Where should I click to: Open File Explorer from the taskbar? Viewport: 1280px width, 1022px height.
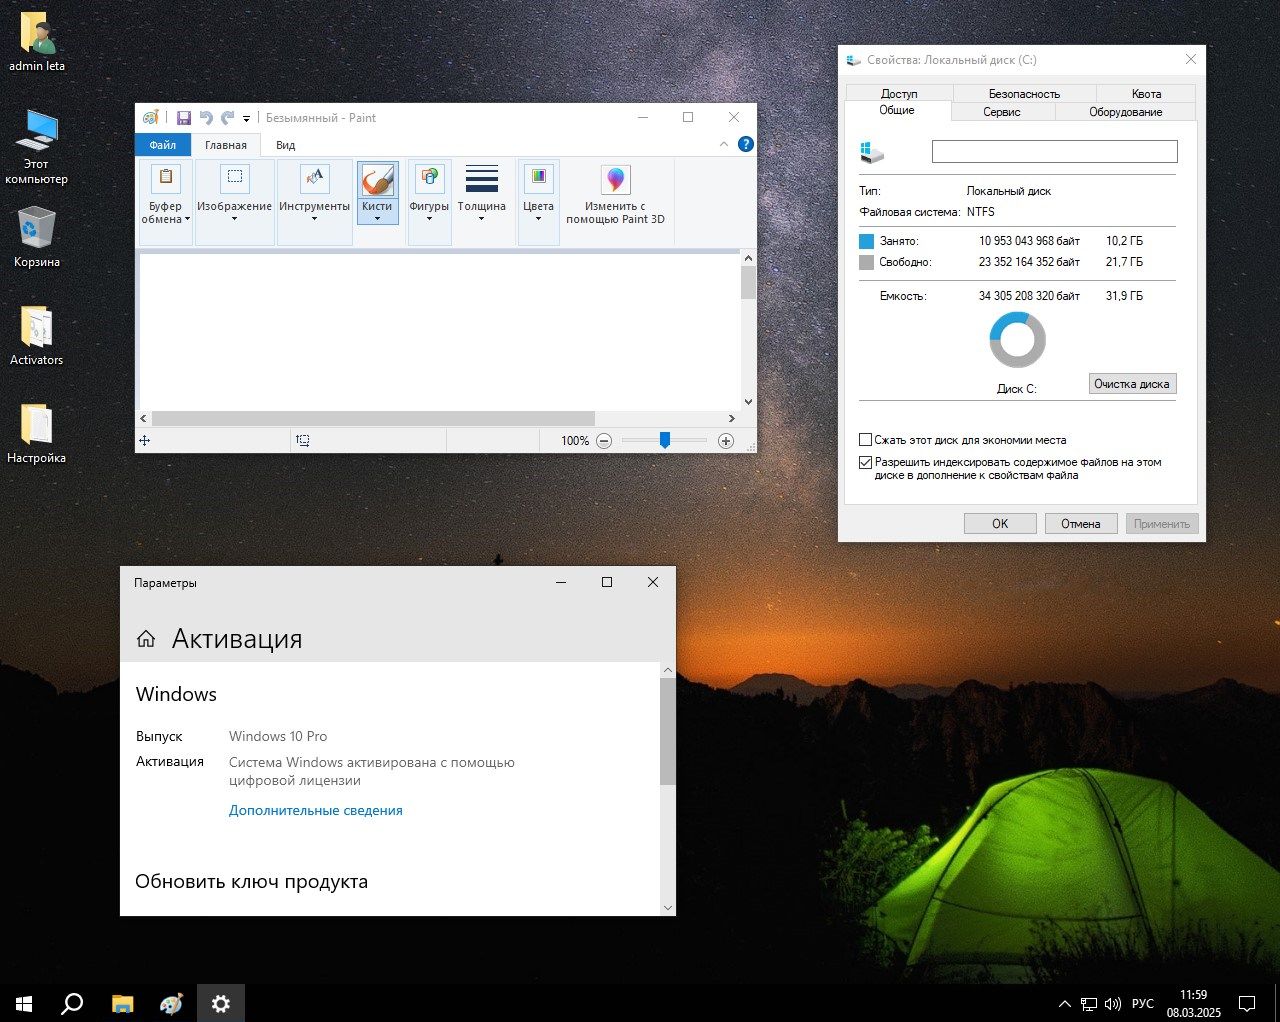[122, 1003]
